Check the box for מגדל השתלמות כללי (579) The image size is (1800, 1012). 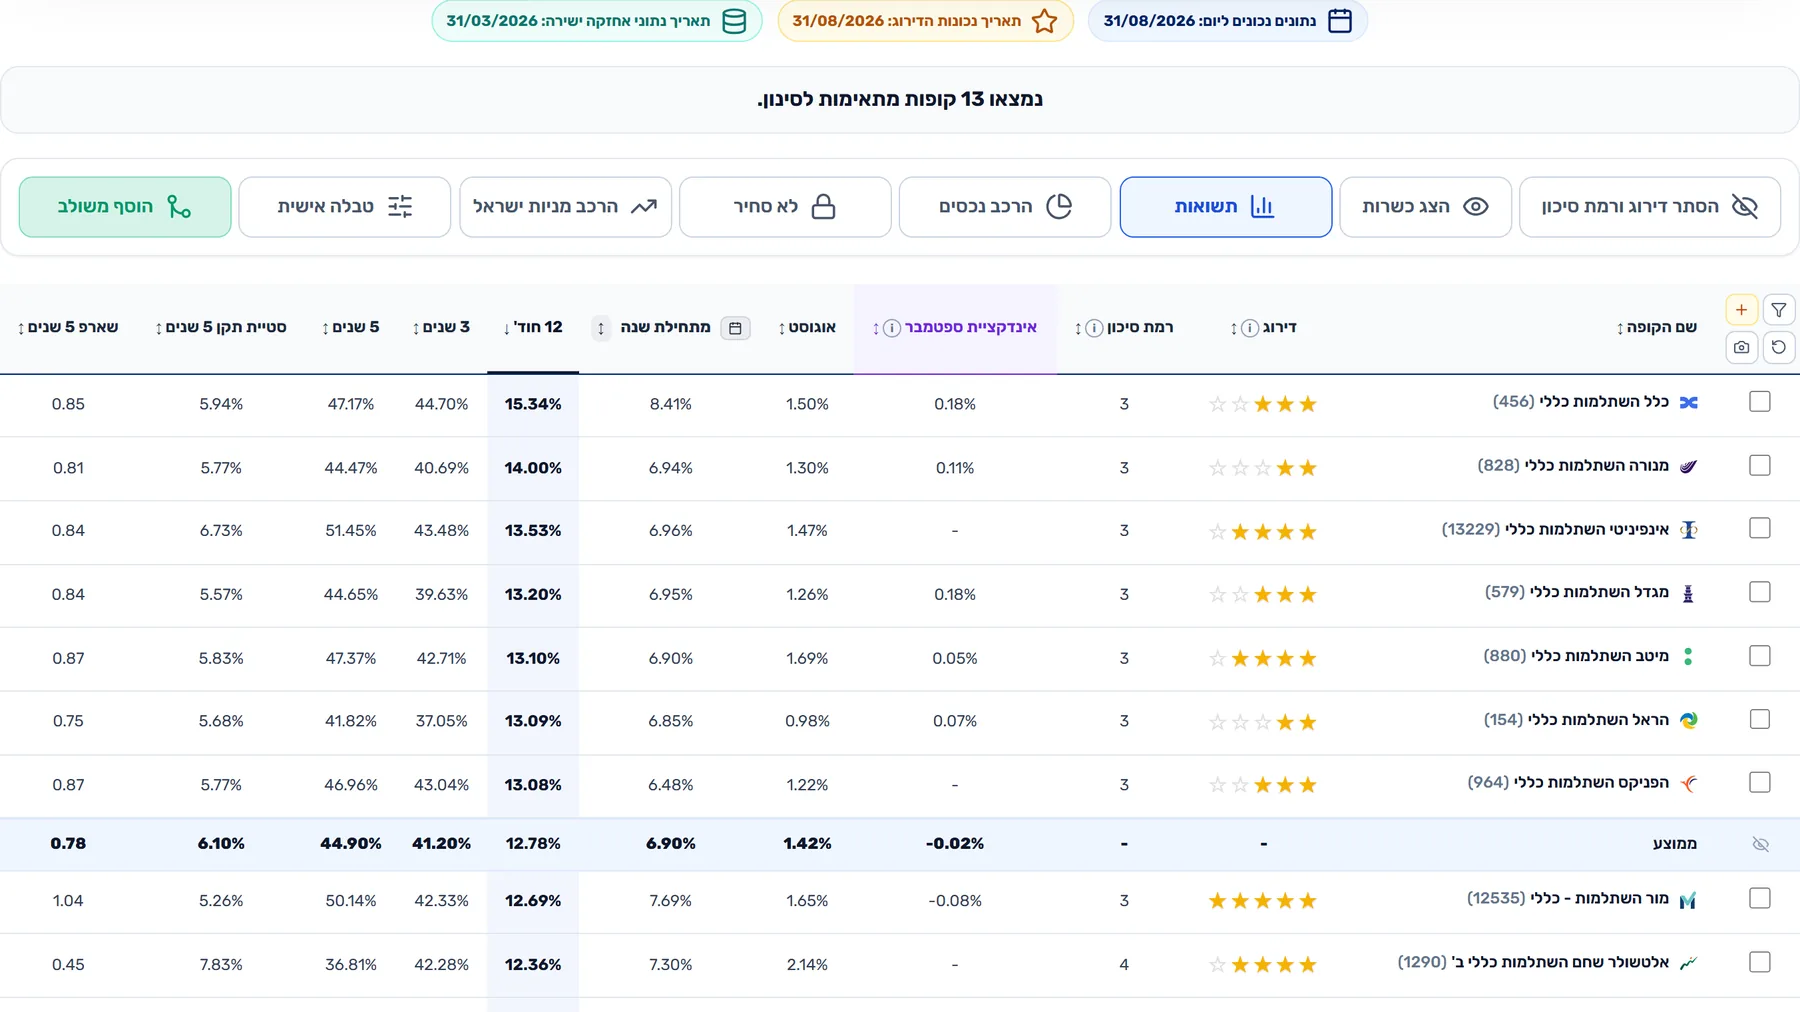pos(1760,593)
